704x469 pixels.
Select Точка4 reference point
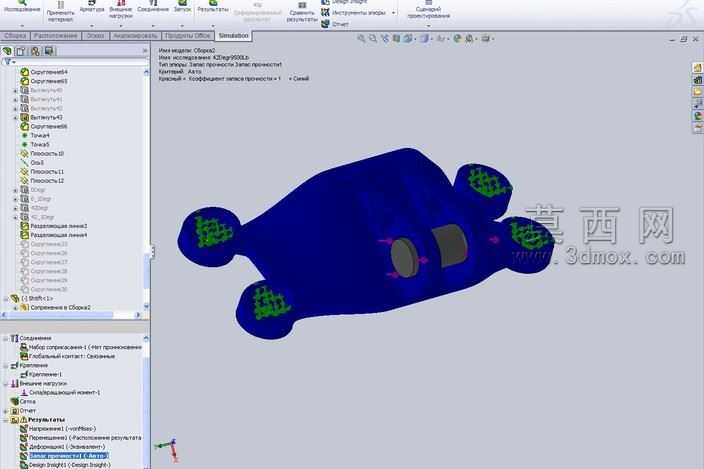pos(35,136)
